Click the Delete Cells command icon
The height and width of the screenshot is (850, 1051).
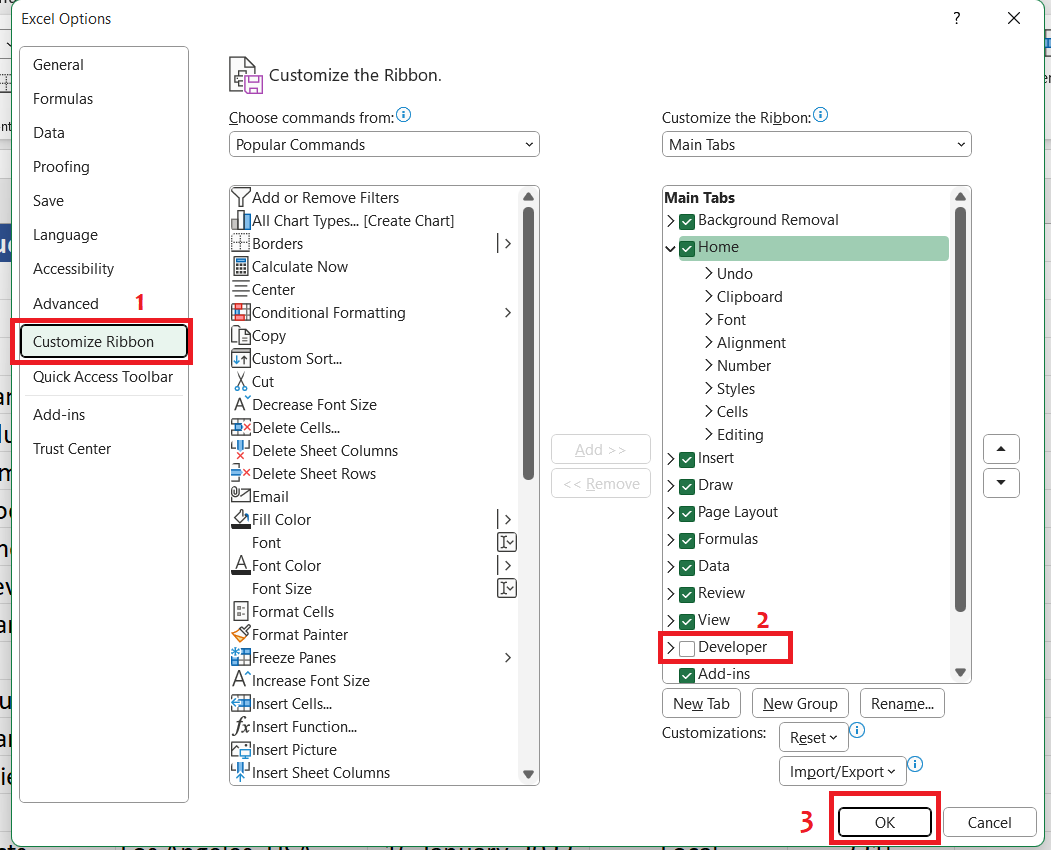[241, 428]
